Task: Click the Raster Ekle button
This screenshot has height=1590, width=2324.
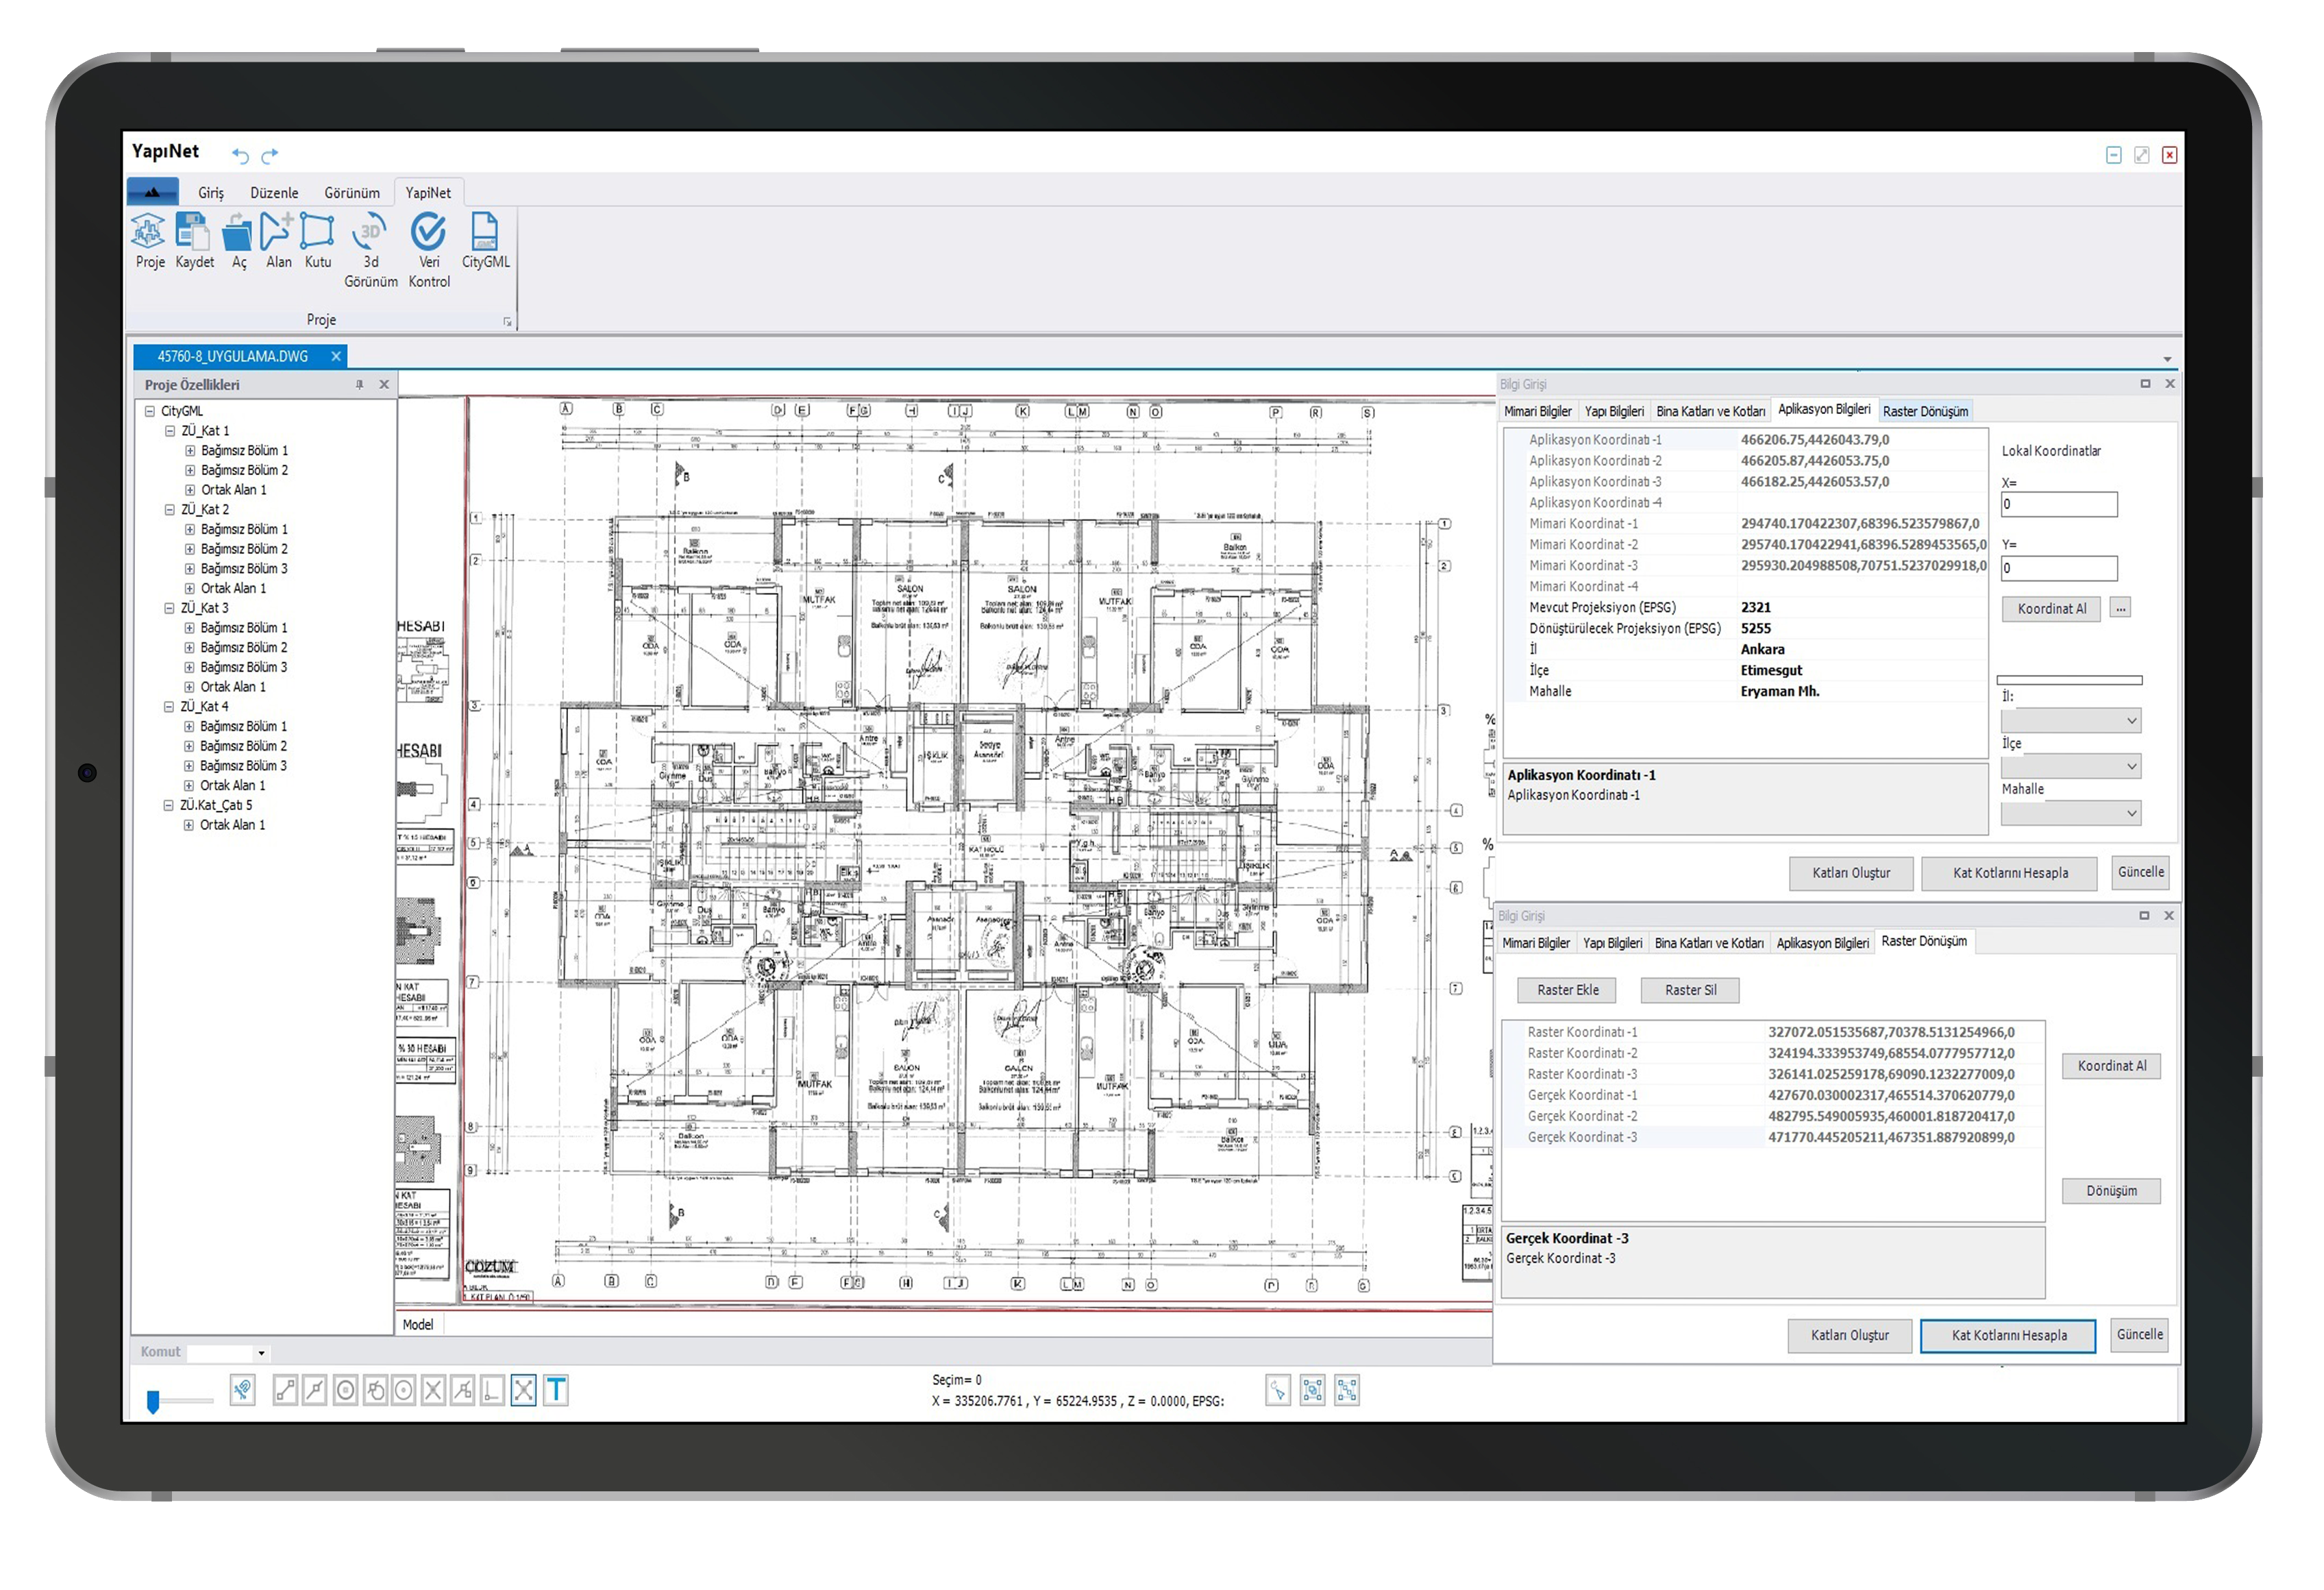Action: coord(1567,990)
